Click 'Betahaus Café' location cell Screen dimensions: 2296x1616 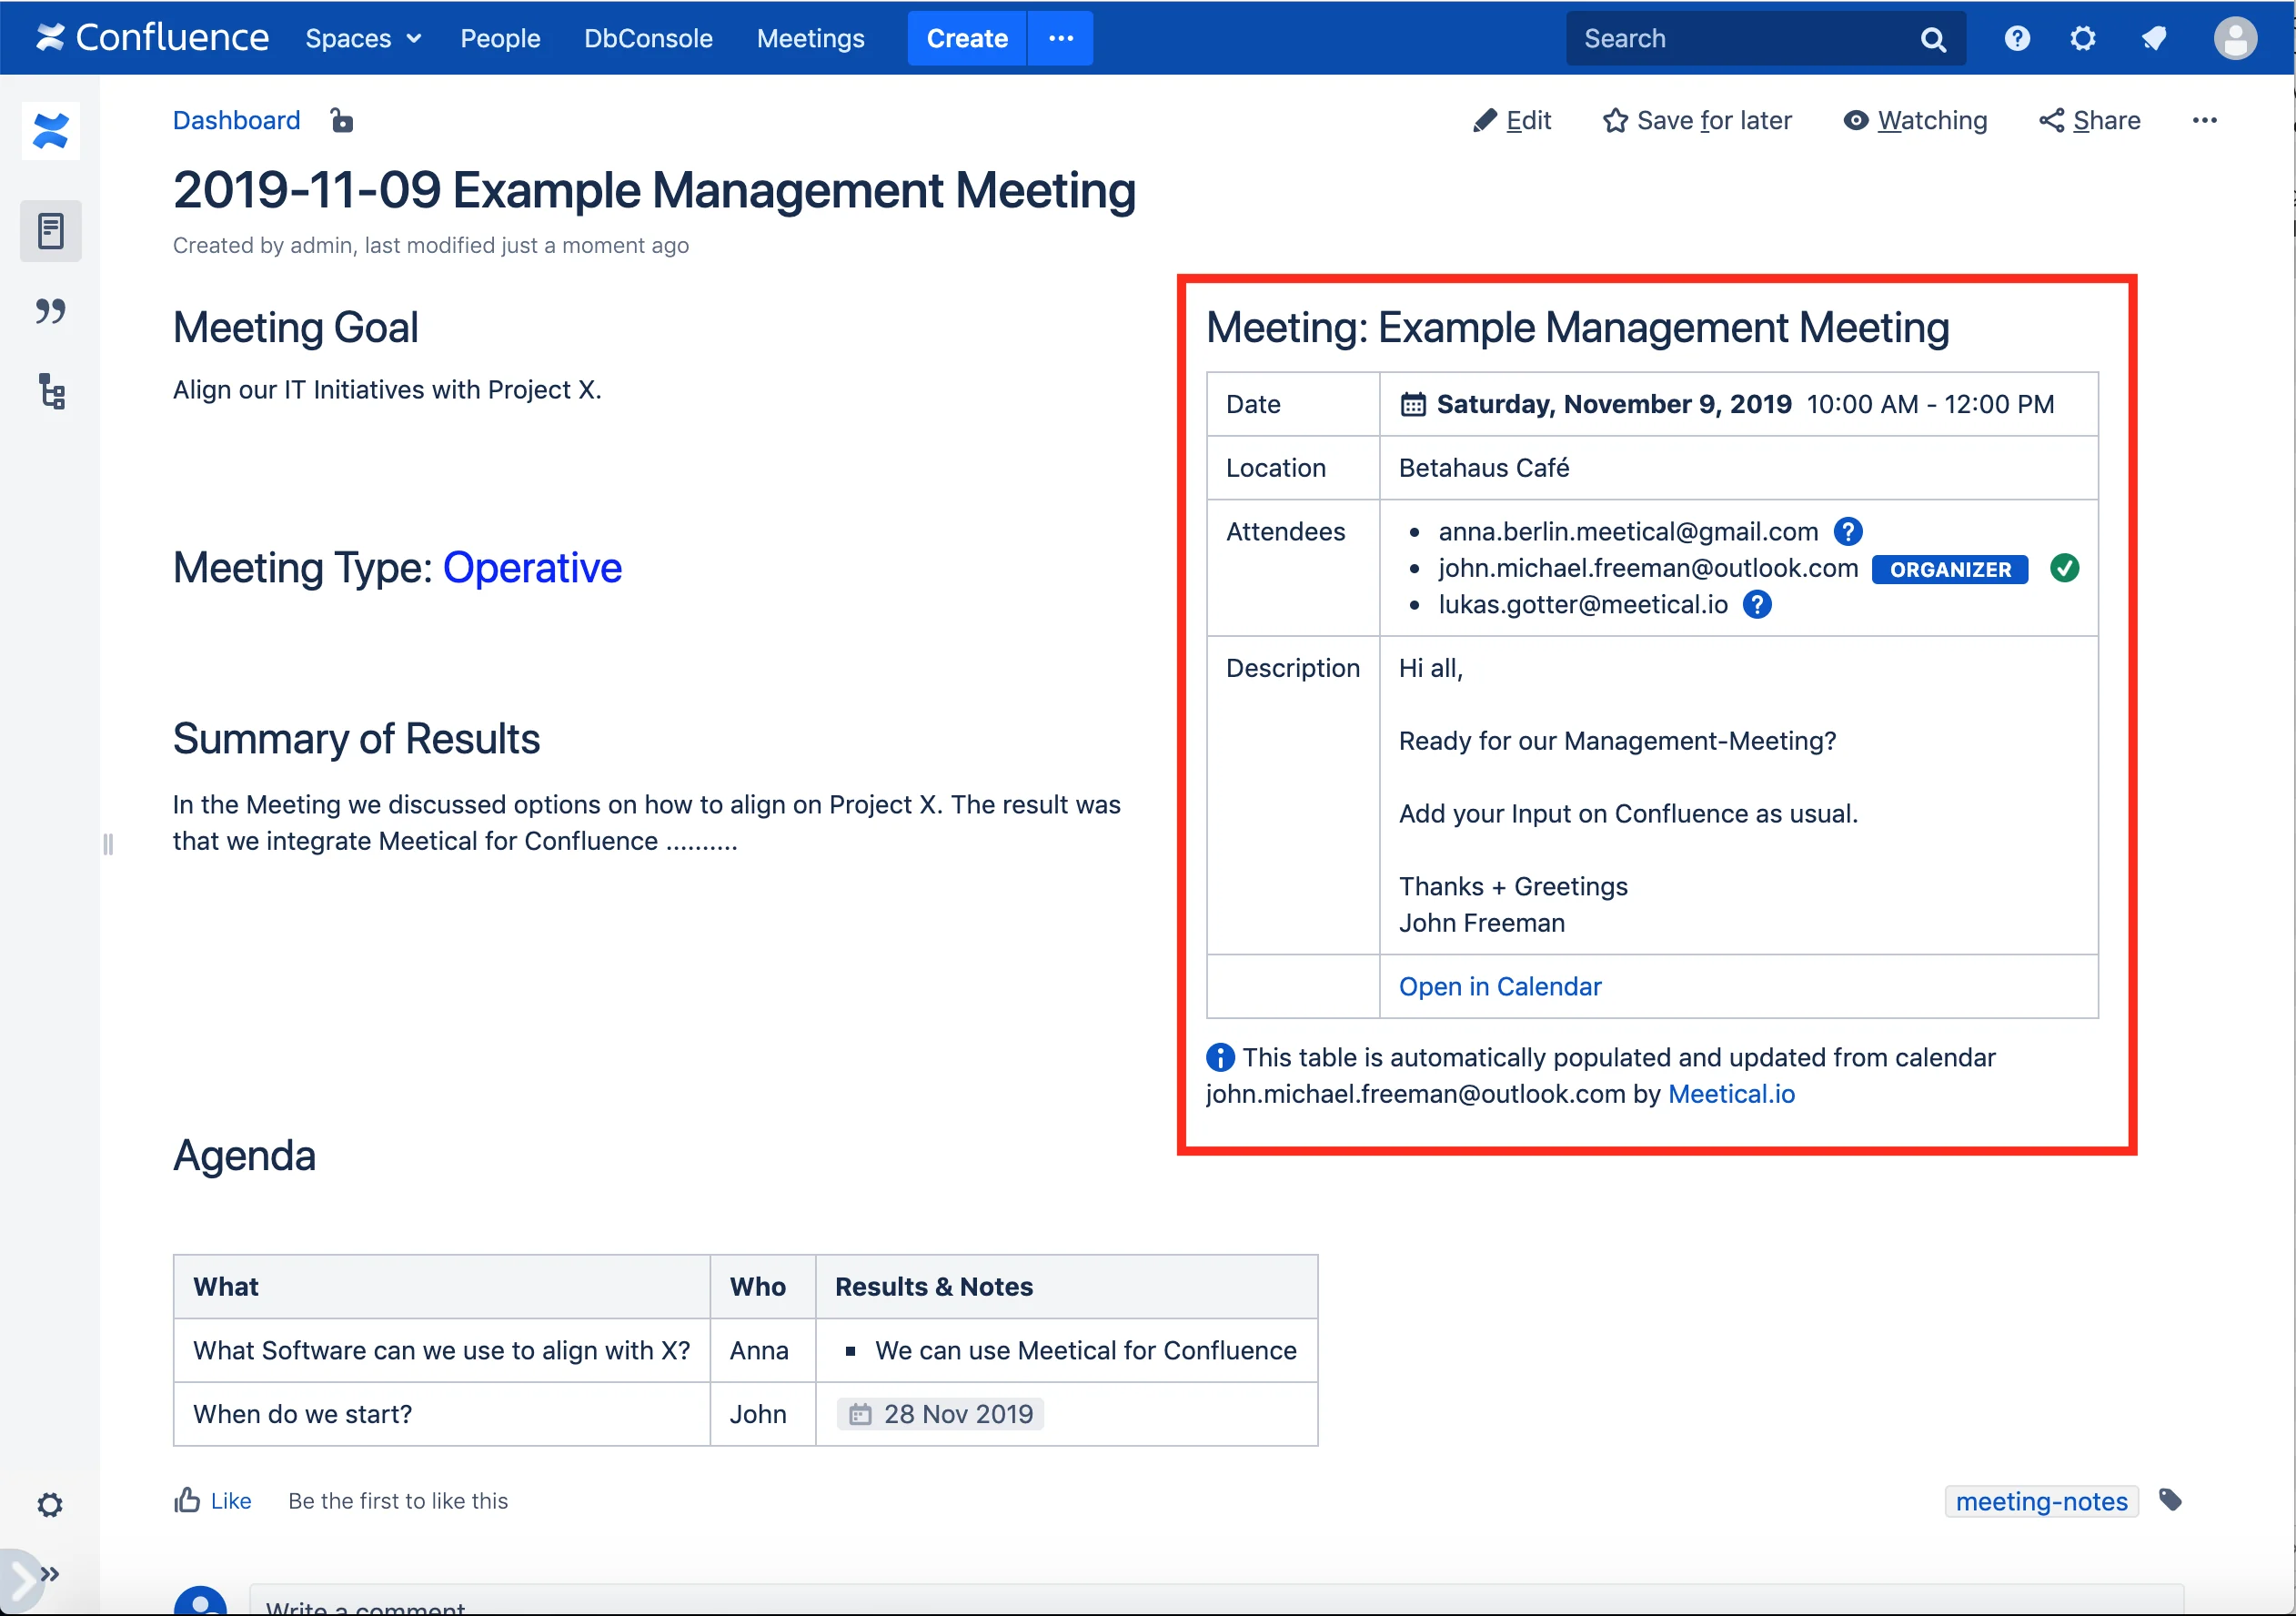pyautogui.click(x=1738, y=468)
